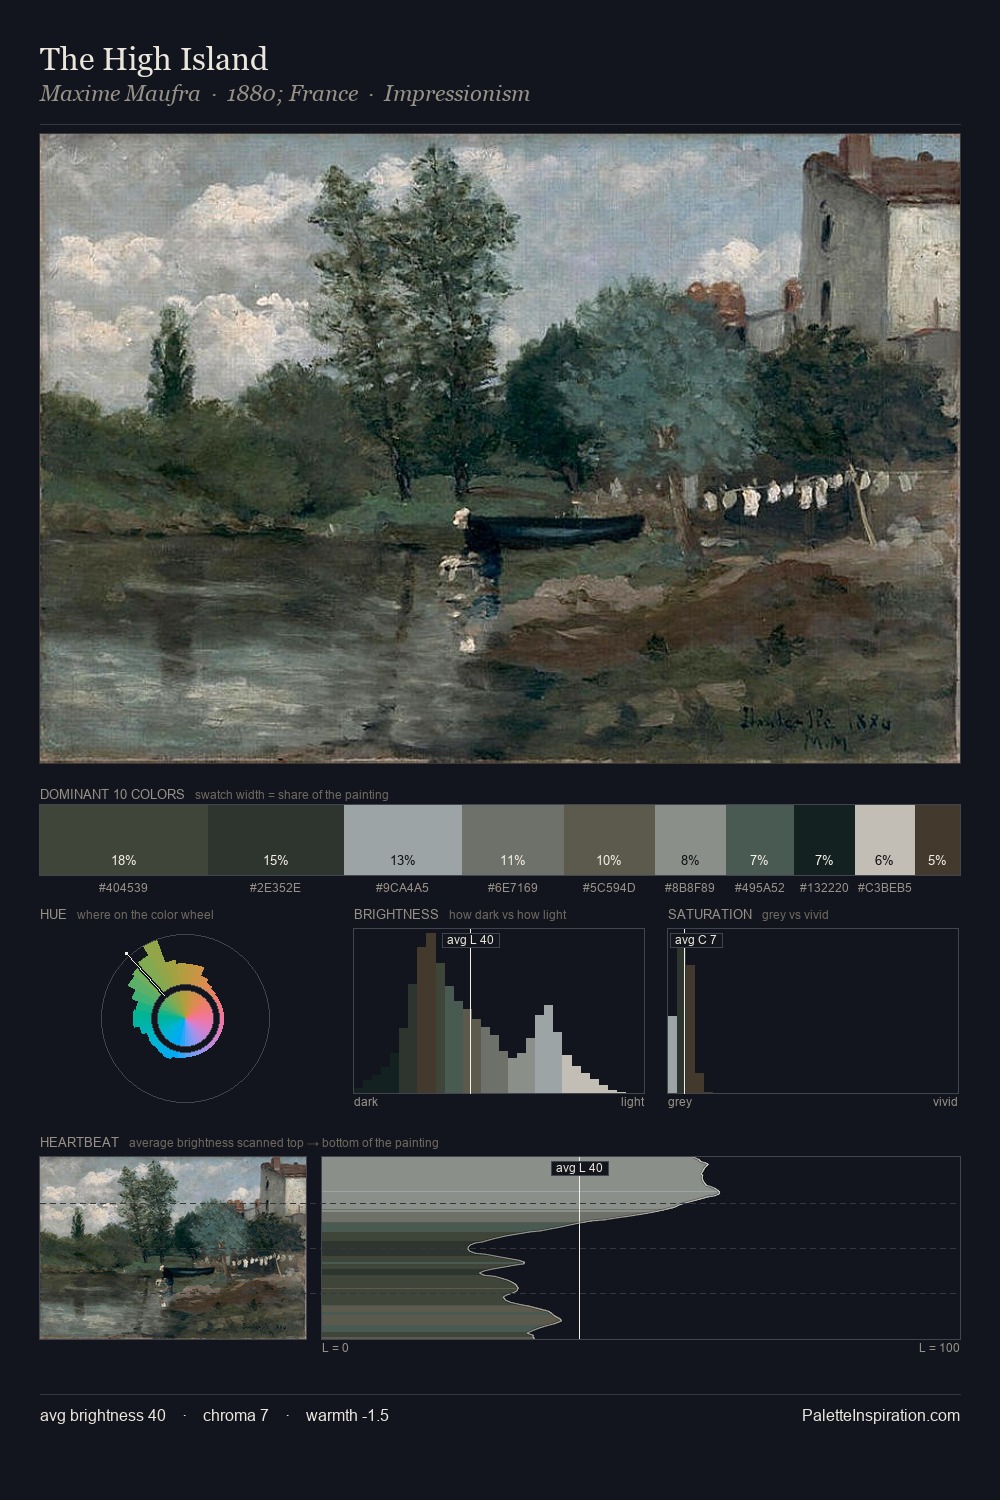The image size is (1000, 1500).
Task: Click the 'grey' saturation axis label
Action: point(680,1102)
